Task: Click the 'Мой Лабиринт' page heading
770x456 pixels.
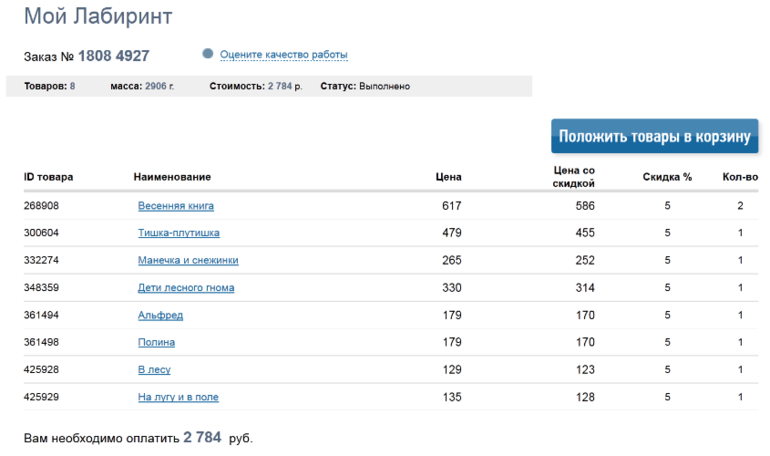Action: pyautogui.click(x=98, y=17)
